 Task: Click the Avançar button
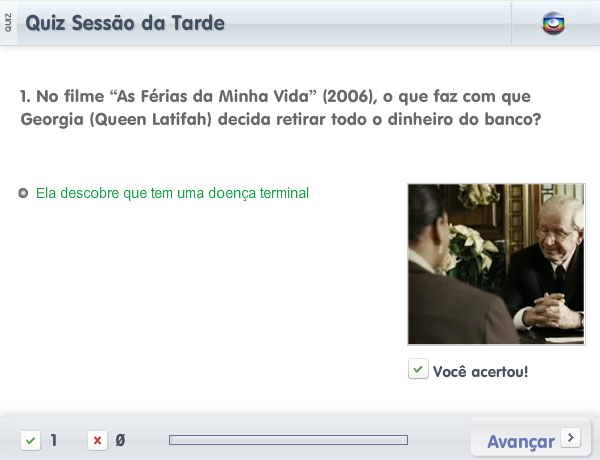(531, 438)
